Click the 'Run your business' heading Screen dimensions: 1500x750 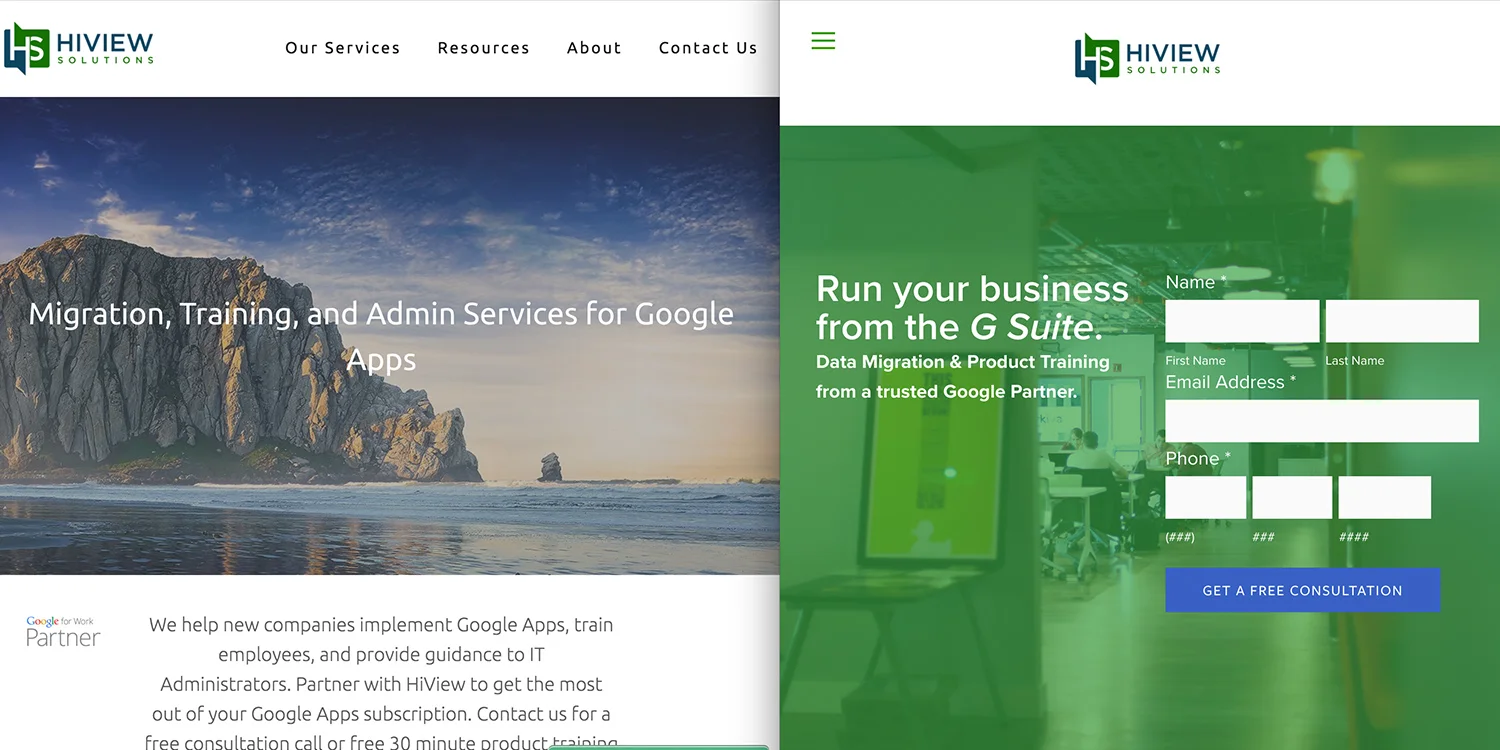[972, 308]
